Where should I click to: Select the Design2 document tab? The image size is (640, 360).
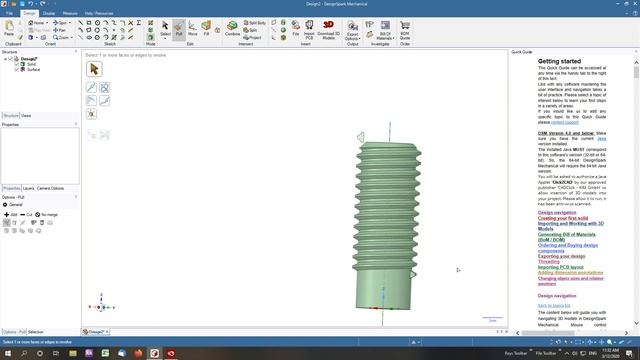click(96, 332)
